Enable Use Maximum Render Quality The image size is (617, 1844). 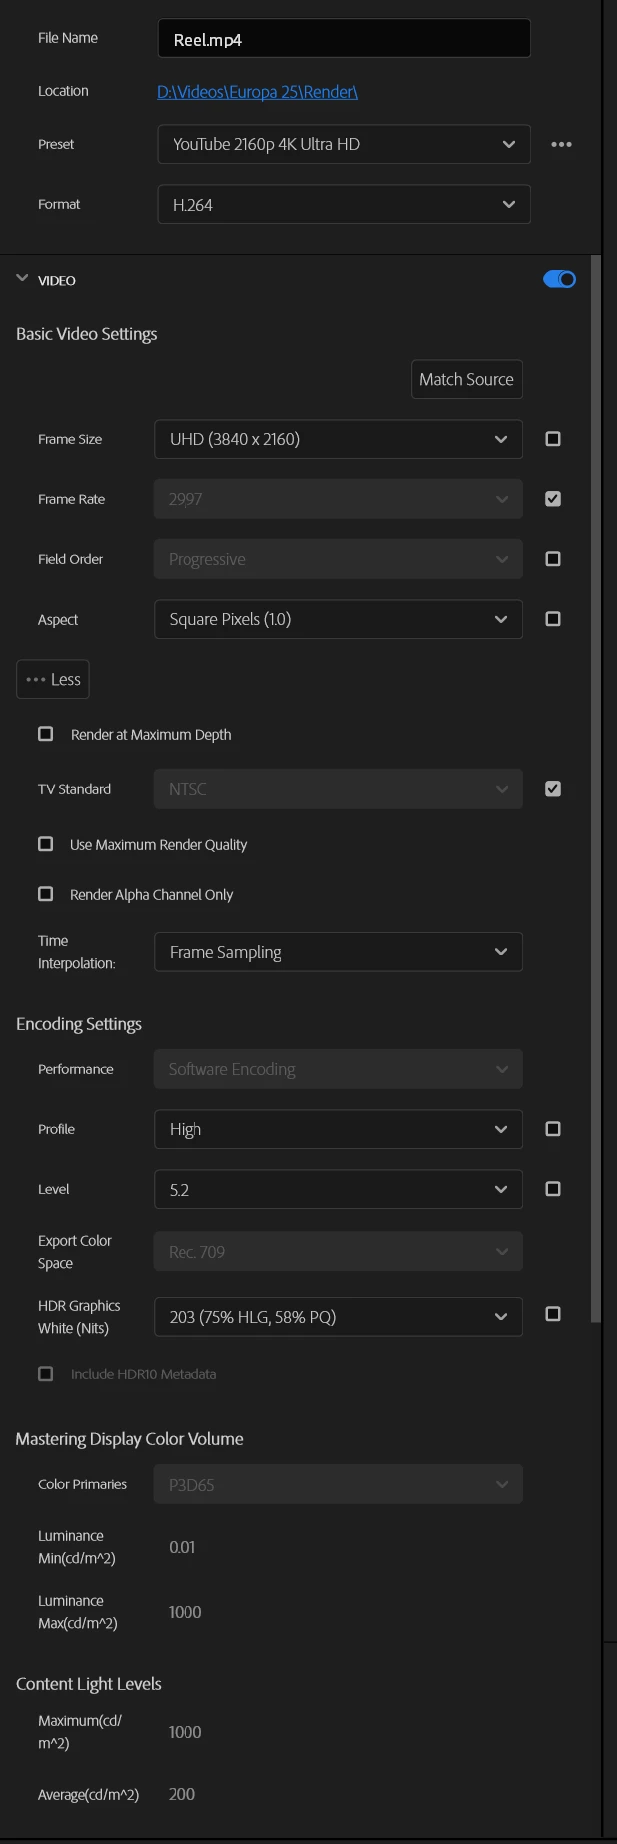pyautogui.click(x=46, y=844)
